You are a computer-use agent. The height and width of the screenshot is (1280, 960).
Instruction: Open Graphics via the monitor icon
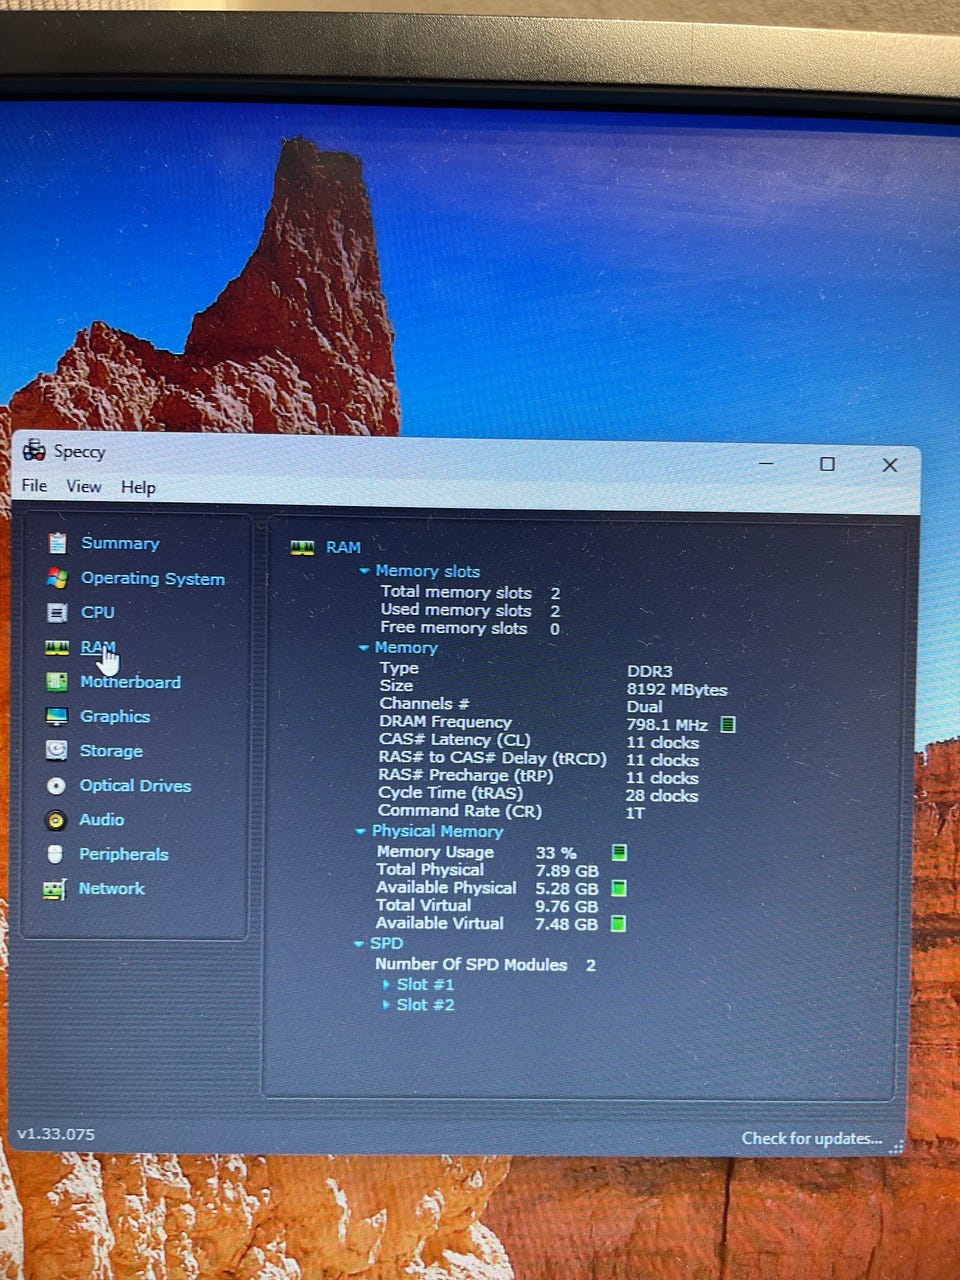pos(57,717)
